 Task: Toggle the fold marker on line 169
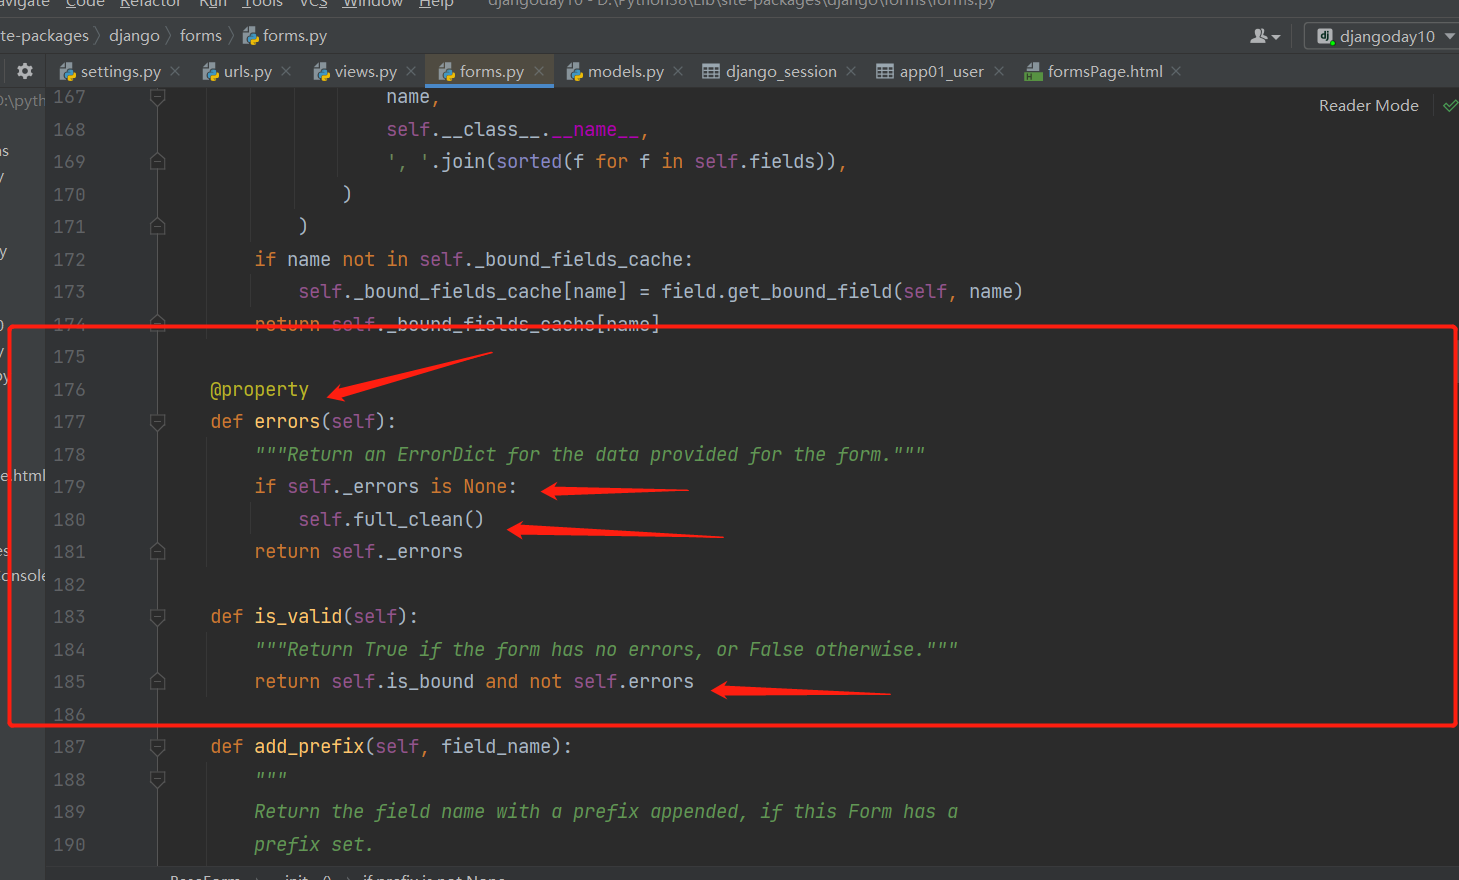pos(157,161)
